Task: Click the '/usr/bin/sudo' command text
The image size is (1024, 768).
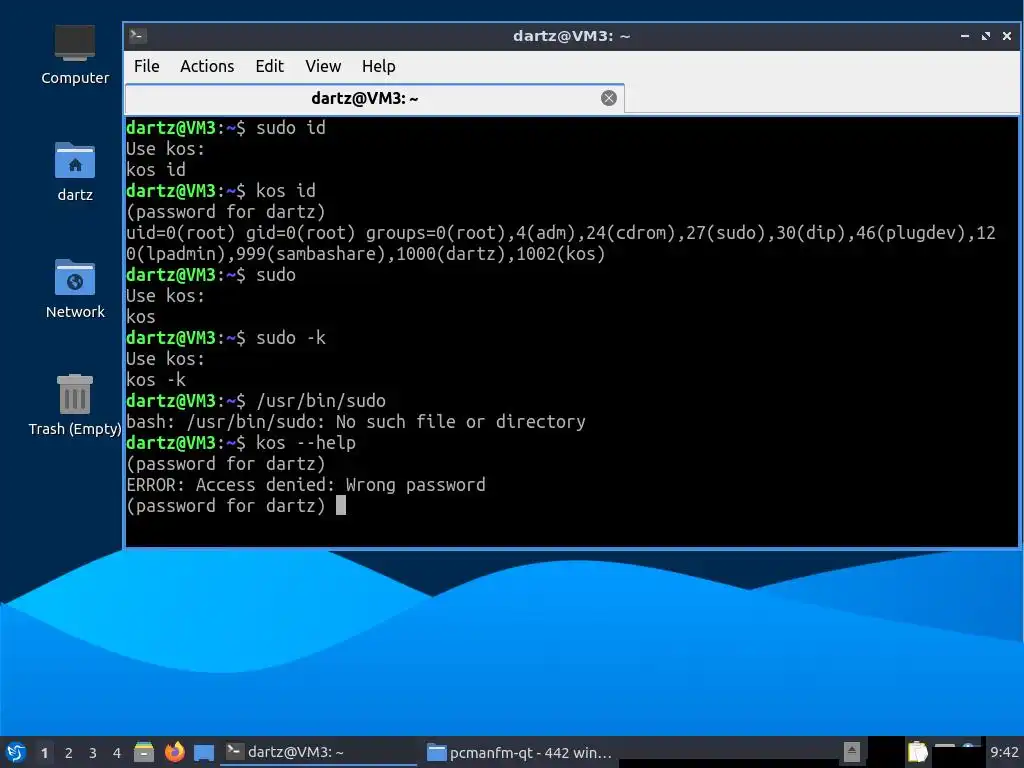Action: click(321, 400)
